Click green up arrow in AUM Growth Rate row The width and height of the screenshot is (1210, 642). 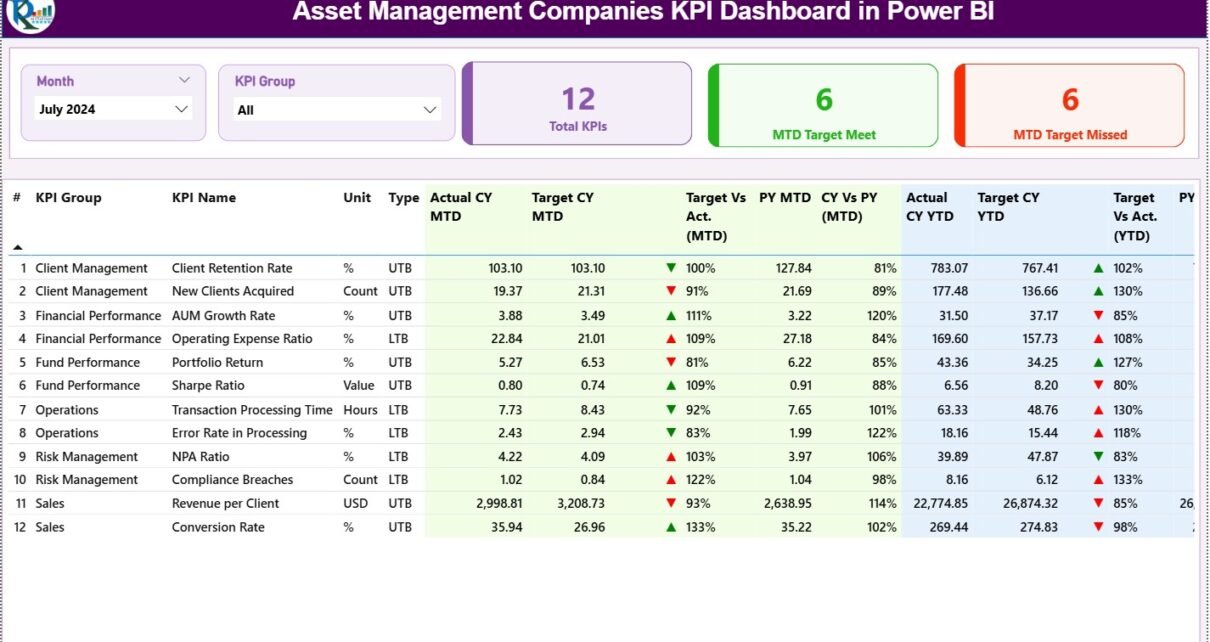coord(671,315)
